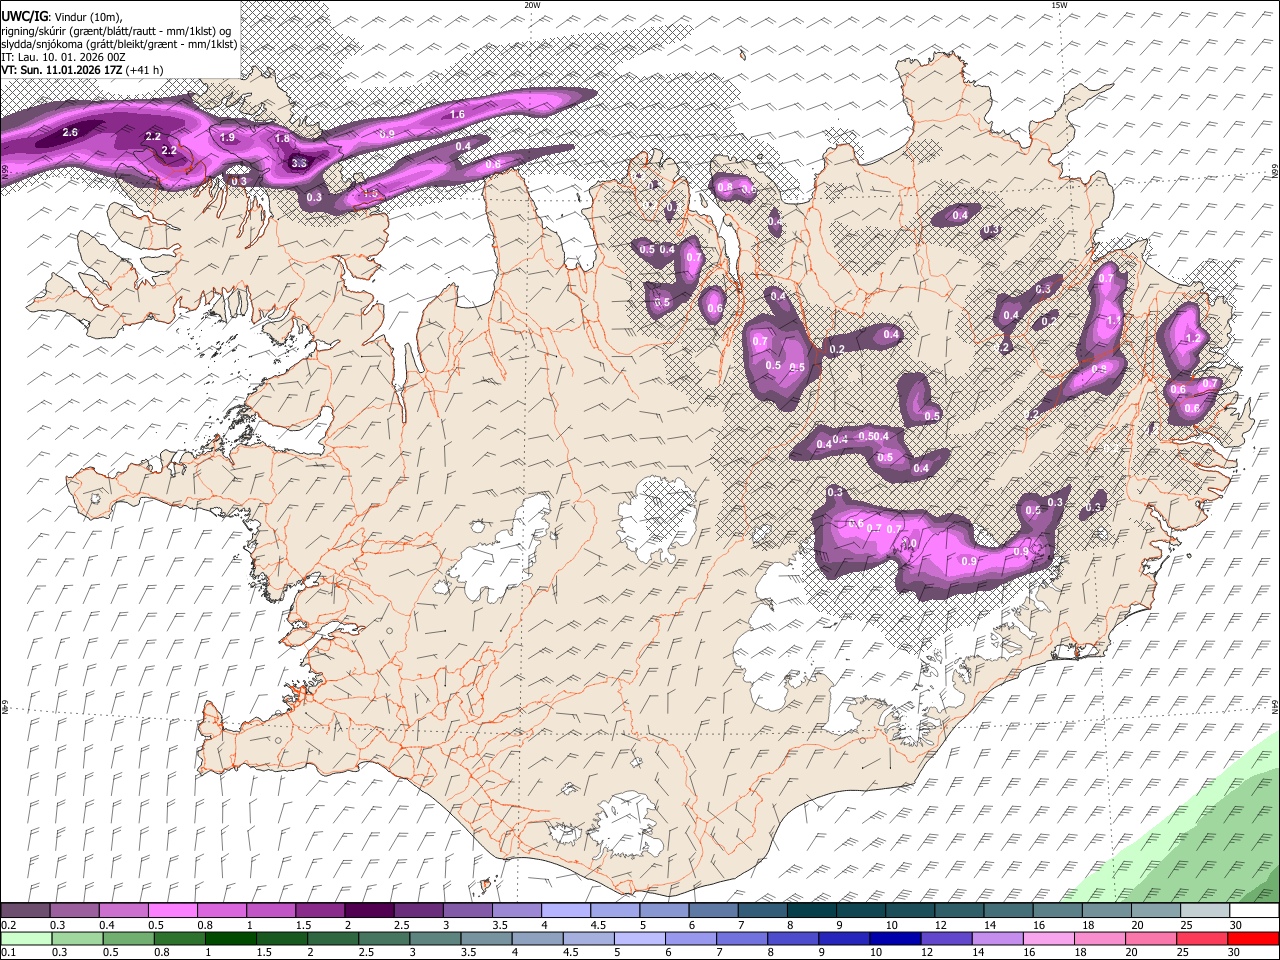Select the 25–30 crimson swatch in bottom legend
Image resolution: width=1280 pixels, height=960 pixels.
[1200, 938]
